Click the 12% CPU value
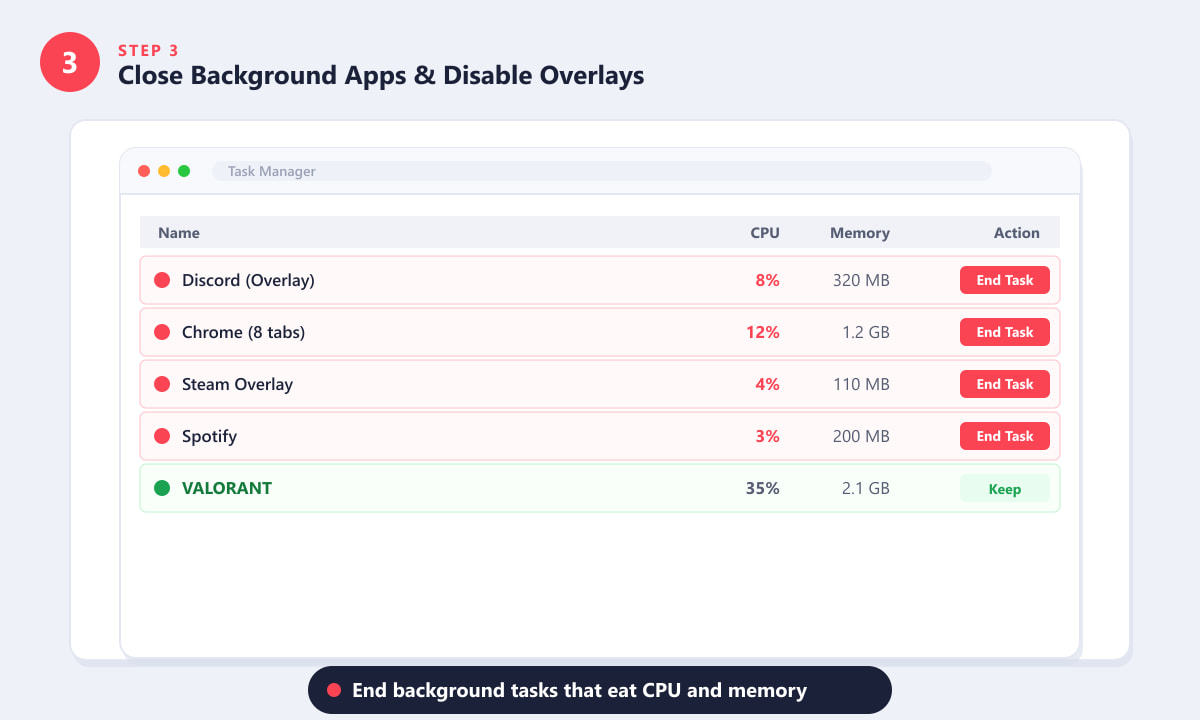 (763, 332)
